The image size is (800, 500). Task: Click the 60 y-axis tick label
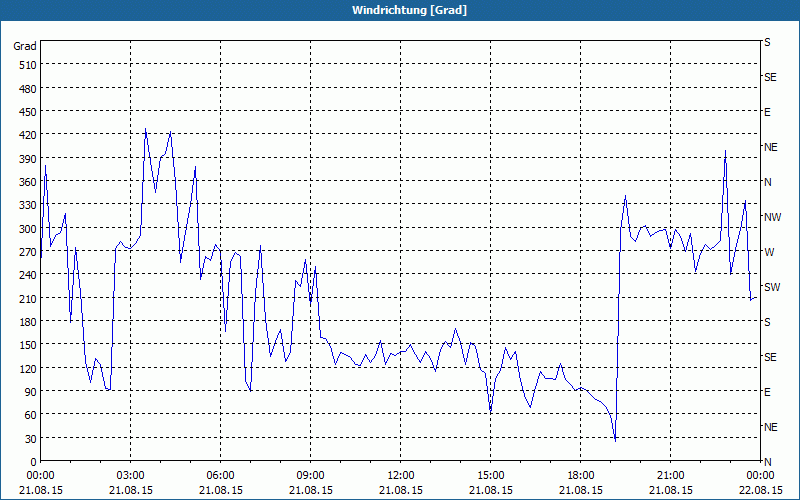(30, 415)
